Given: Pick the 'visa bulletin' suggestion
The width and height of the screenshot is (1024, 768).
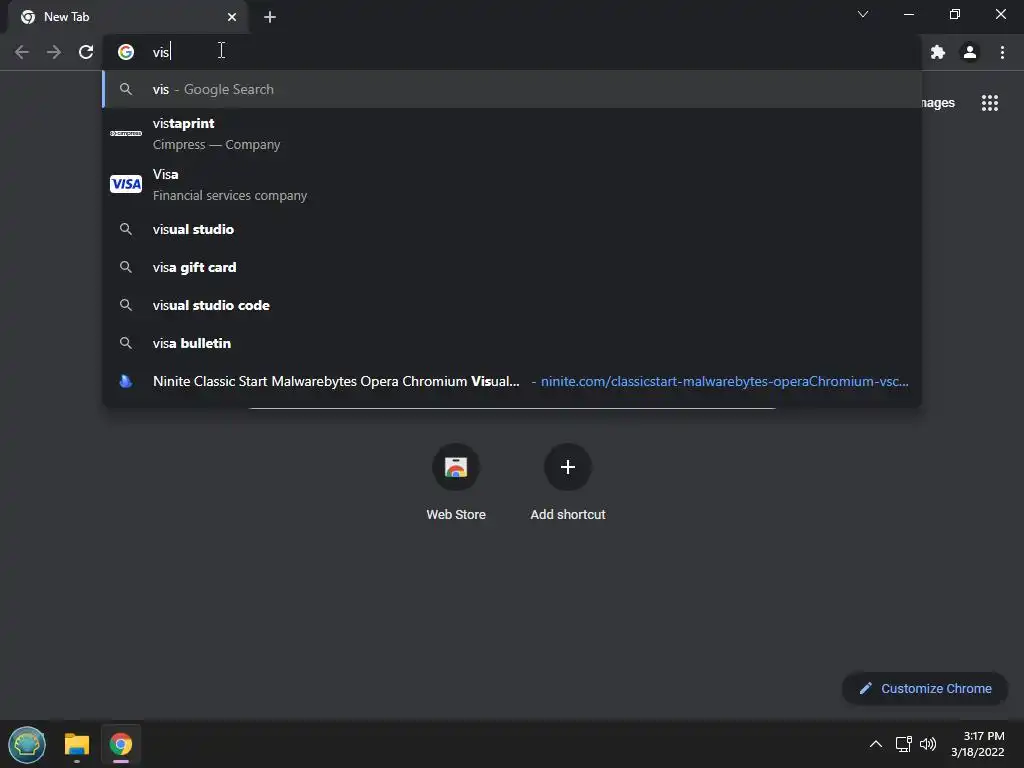Looking at the screenshot, I should [512, 343].
